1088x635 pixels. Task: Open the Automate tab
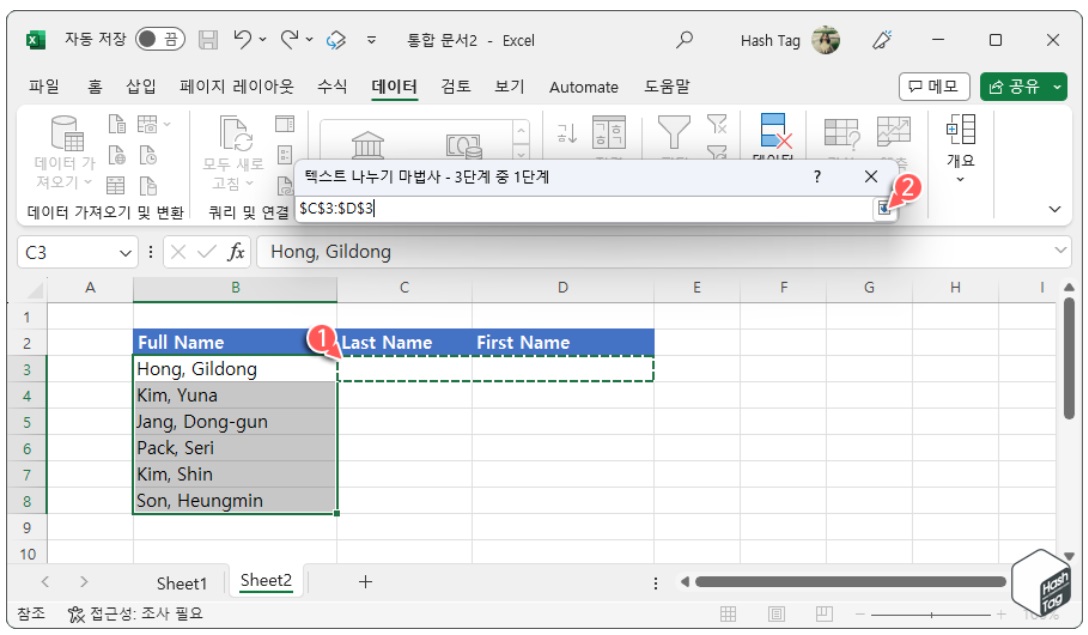[584, 87]
